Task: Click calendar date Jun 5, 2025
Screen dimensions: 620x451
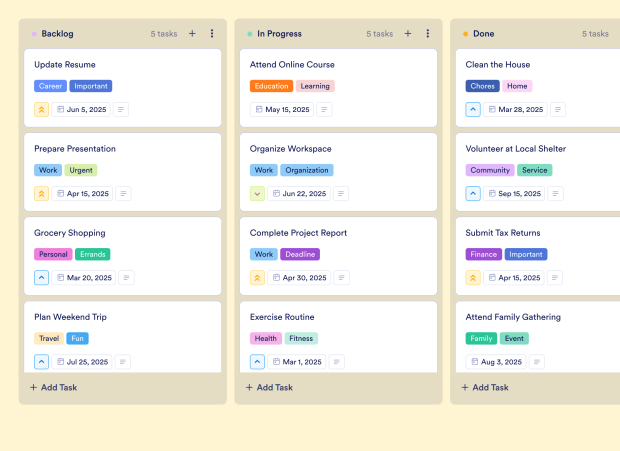Action: tap(82, 110)
